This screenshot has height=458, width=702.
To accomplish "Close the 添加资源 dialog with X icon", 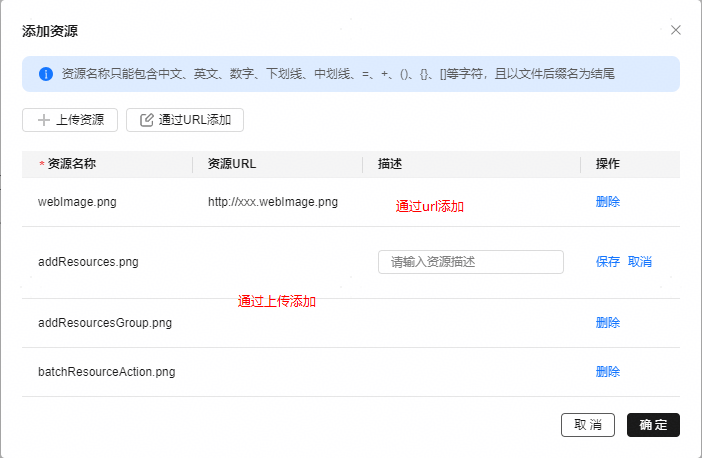I will [676, 30].
